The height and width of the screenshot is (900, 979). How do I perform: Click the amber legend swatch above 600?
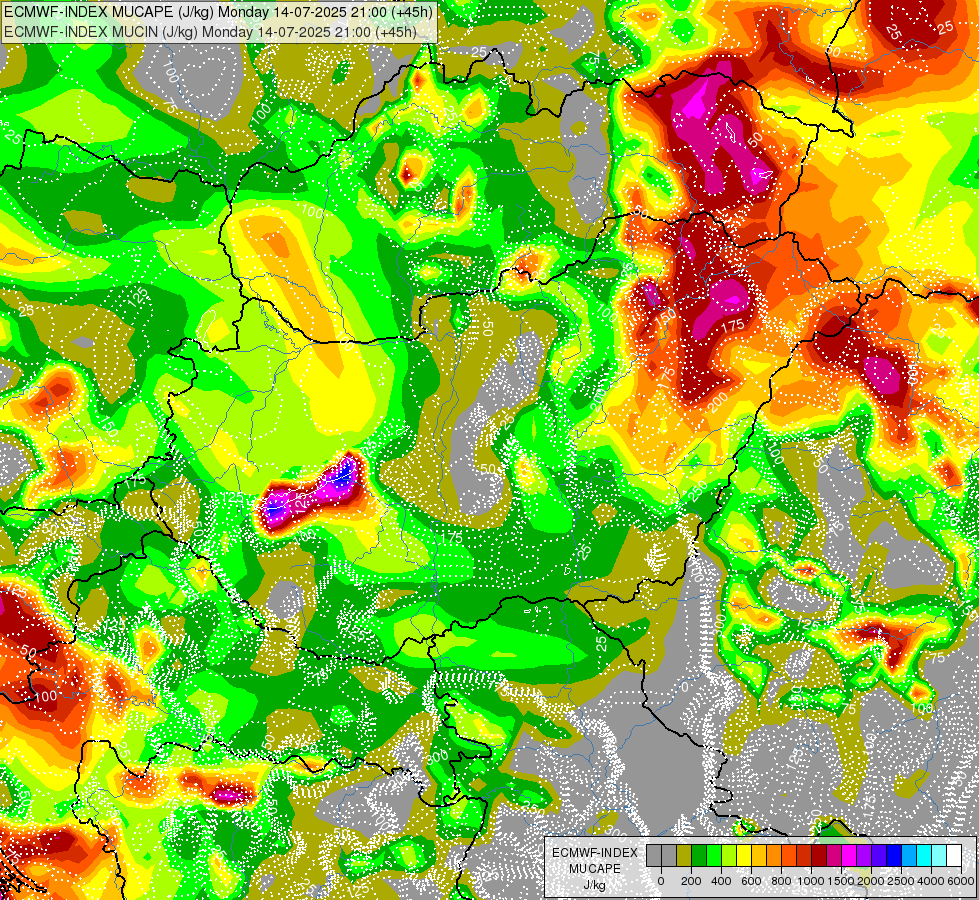click(759, 855)
